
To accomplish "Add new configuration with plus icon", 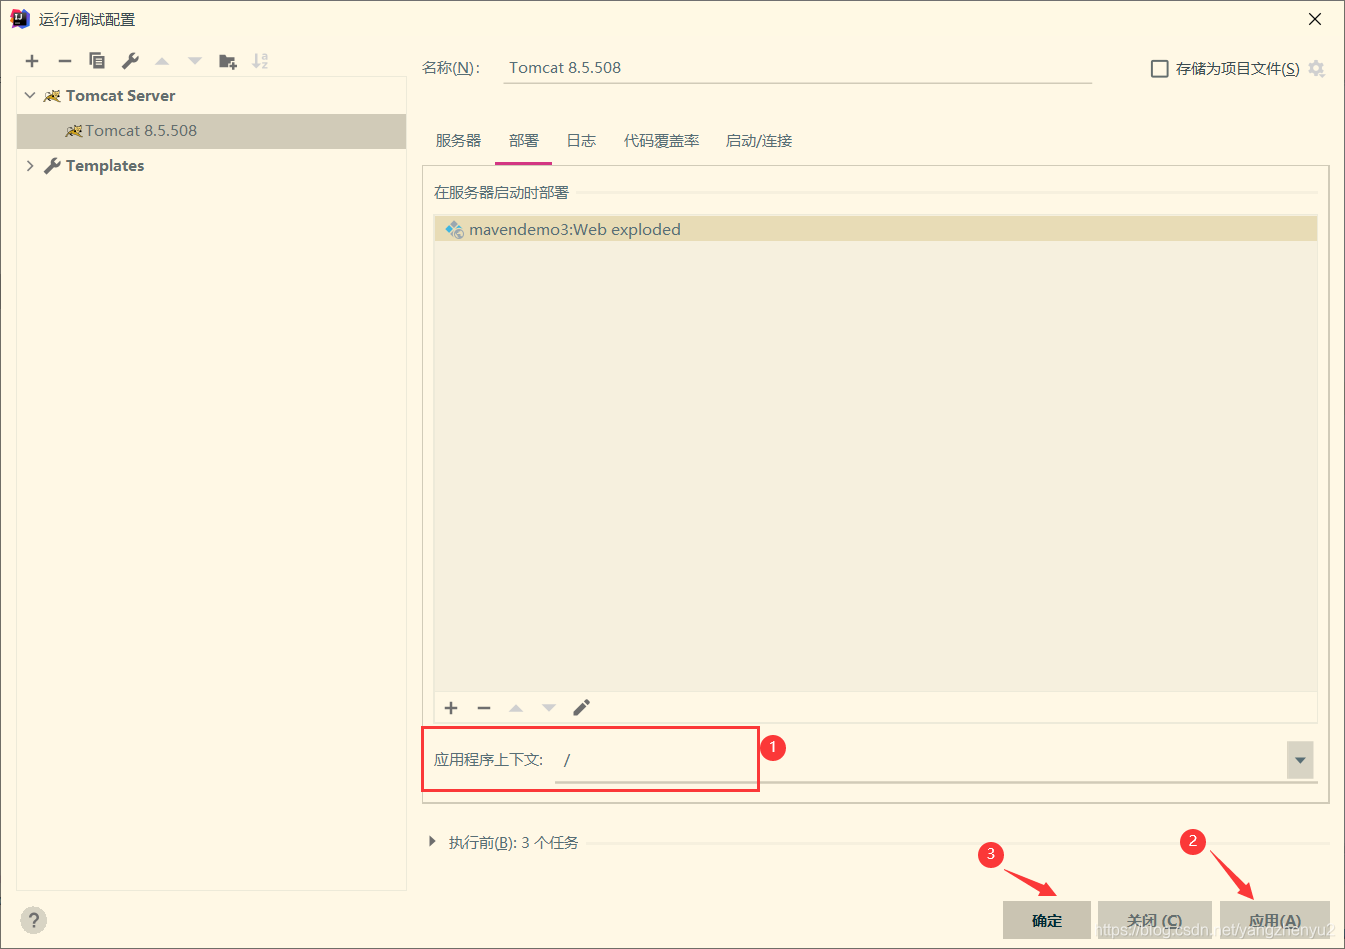I will coord(32,61).
